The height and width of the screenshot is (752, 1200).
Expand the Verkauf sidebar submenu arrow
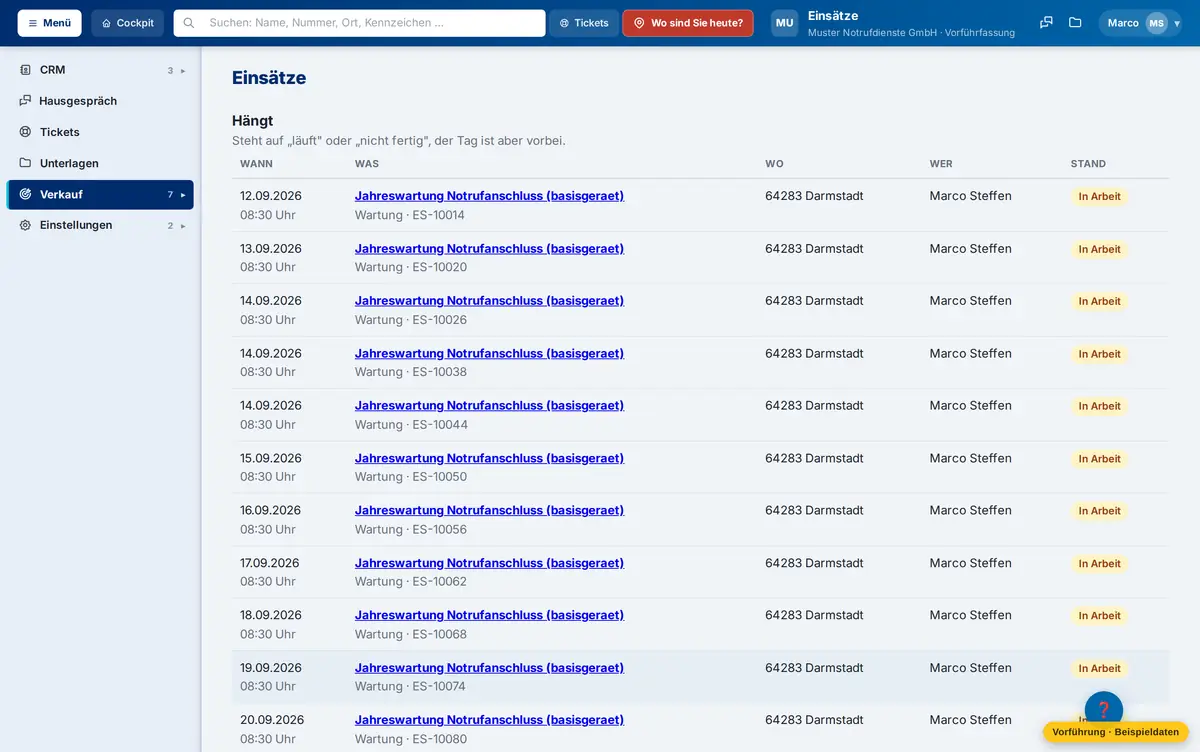(x=183, y=195)
